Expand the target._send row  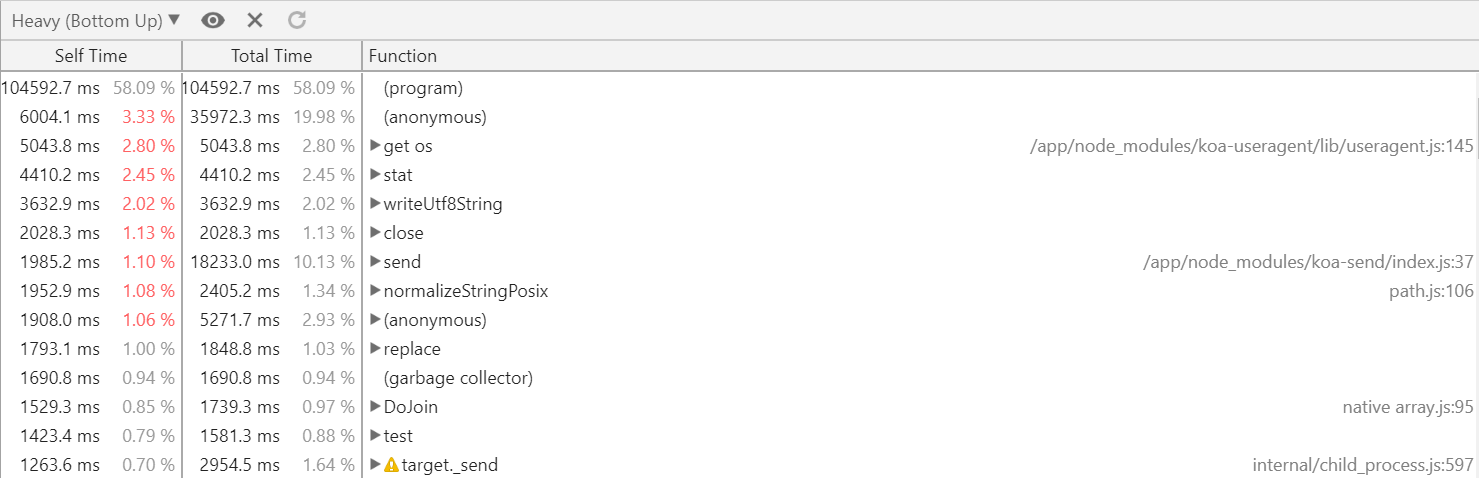pos(375,465)
